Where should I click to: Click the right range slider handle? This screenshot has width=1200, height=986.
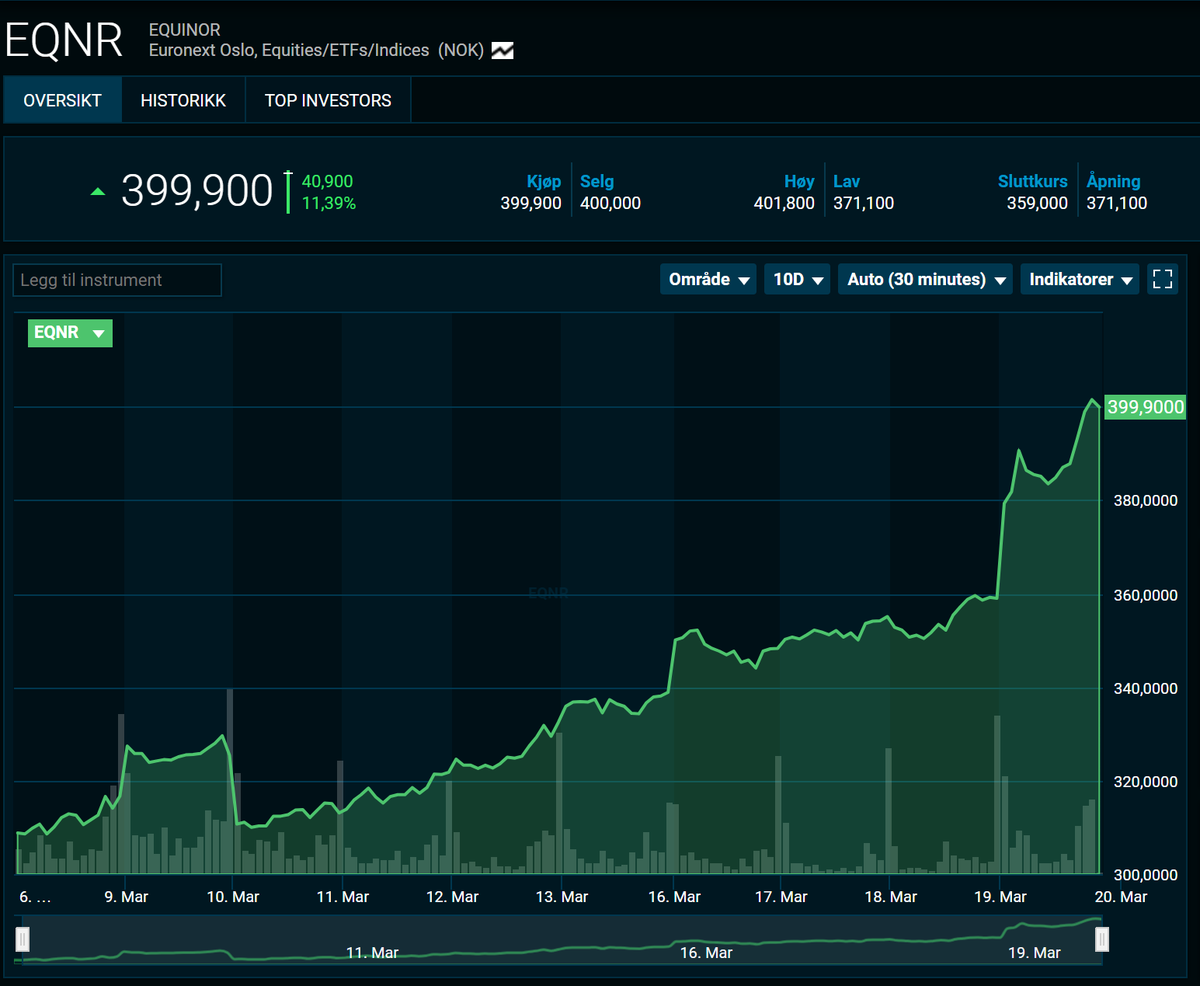1102,939
